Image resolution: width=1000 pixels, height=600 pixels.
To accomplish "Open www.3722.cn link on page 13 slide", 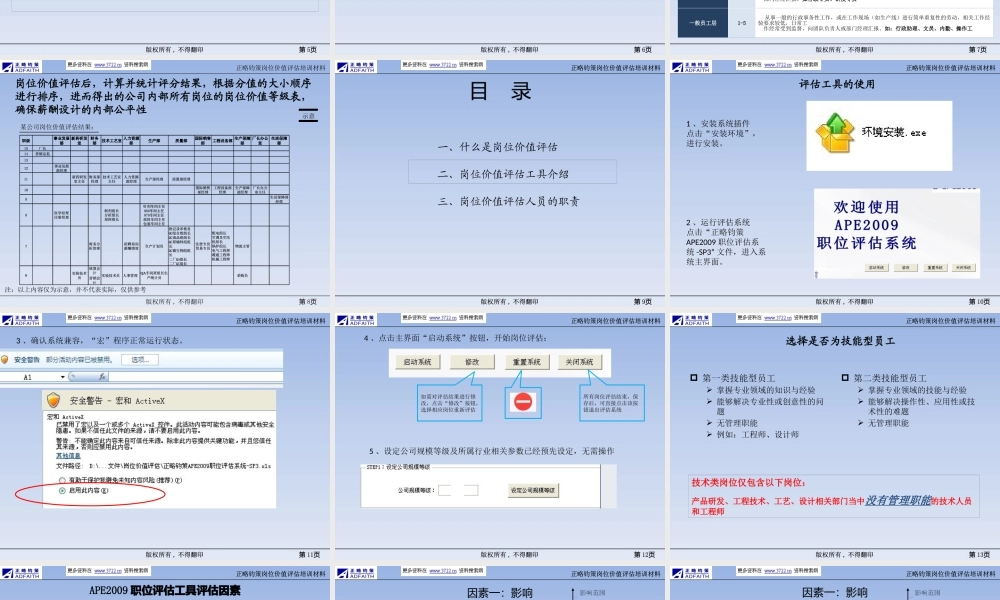I will (x=776, y=318).
